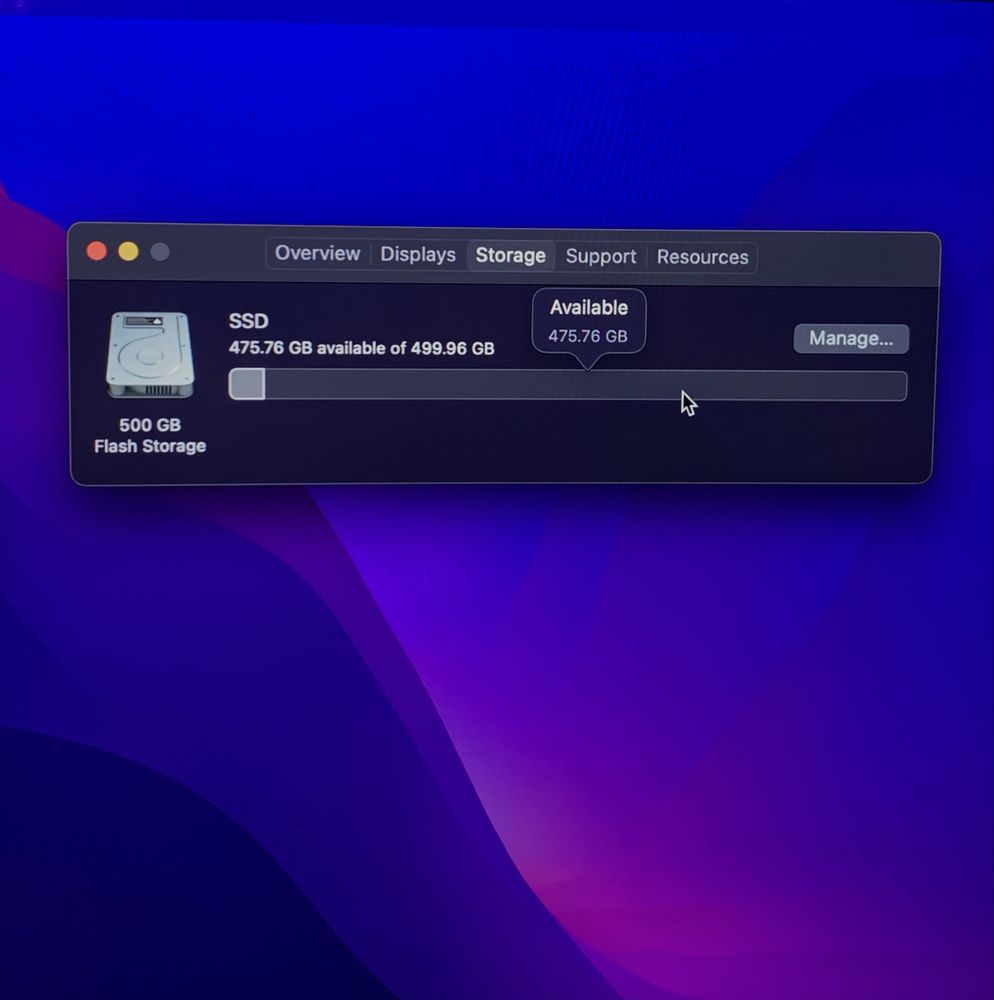The width and height of the screenshot is (994, 1000).
Task: Click the Manage... button
Action: (x=851, y=339)
